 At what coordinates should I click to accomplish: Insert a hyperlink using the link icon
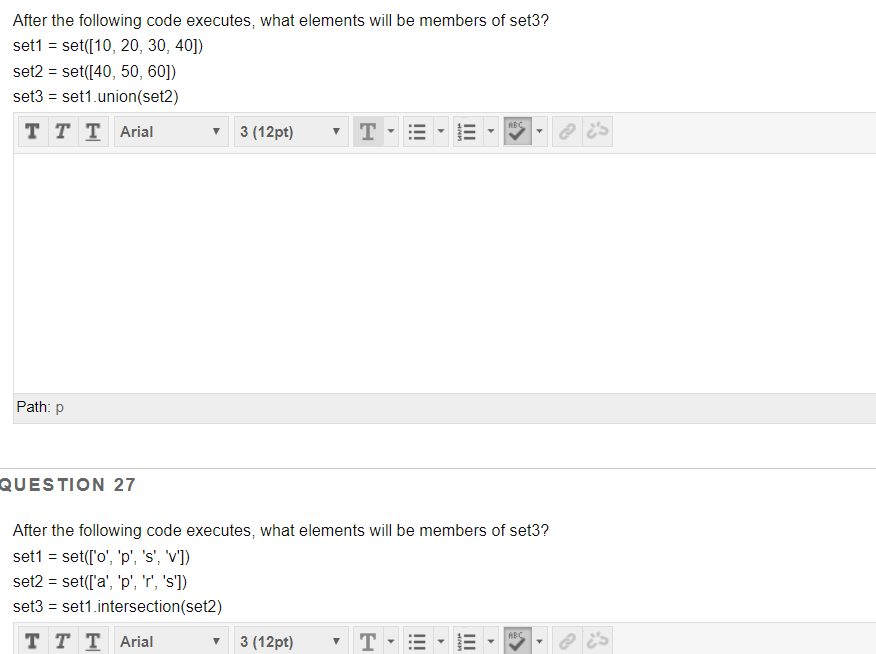point(567,131)
